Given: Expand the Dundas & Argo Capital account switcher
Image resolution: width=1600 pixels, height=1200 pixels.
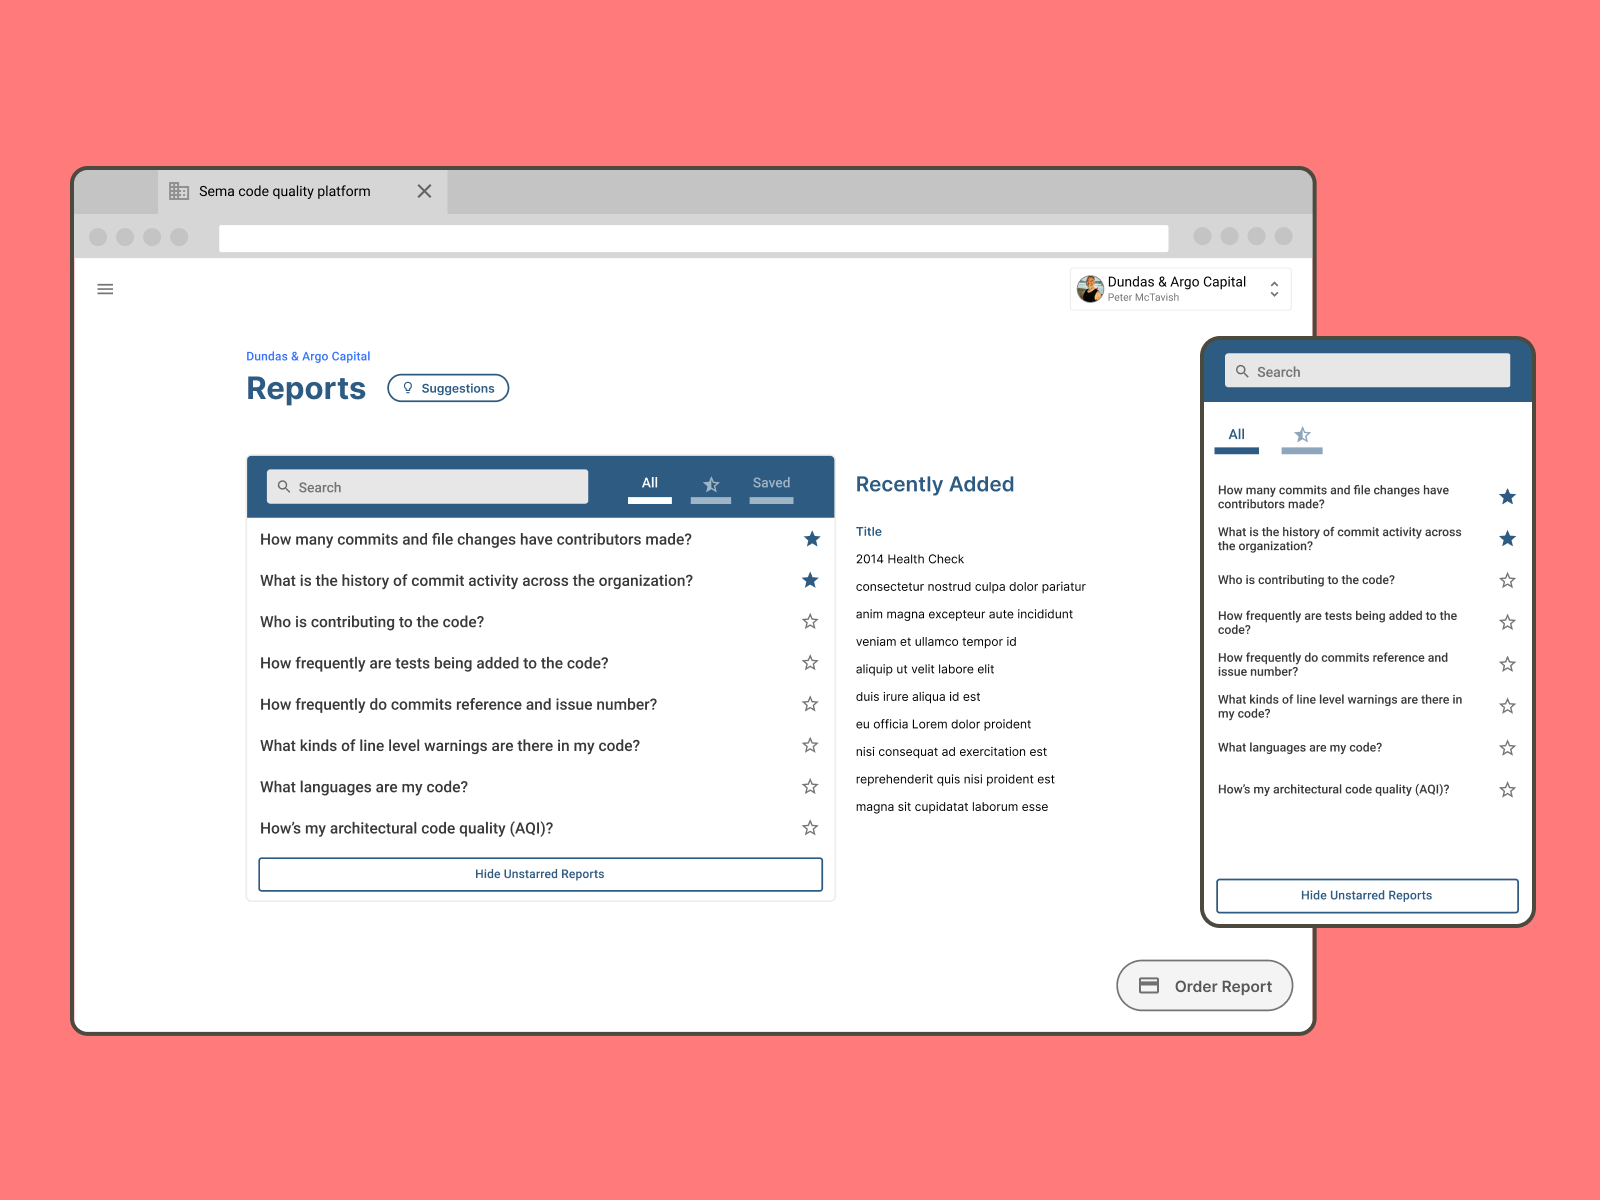Looking at the screenshot, I should (1274, 289).
